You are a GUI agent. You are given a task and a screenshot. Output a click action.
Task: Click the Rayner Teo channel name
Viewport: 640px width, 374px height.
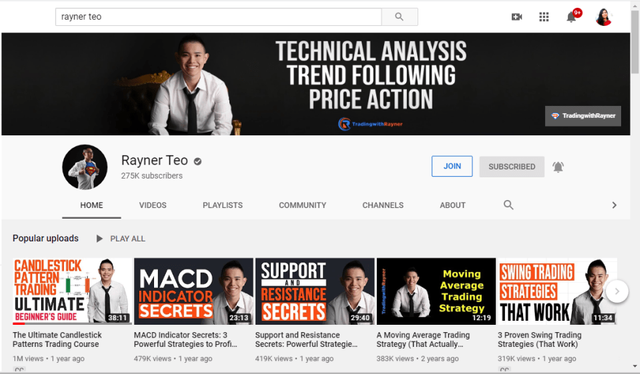(x=155, y=160)
